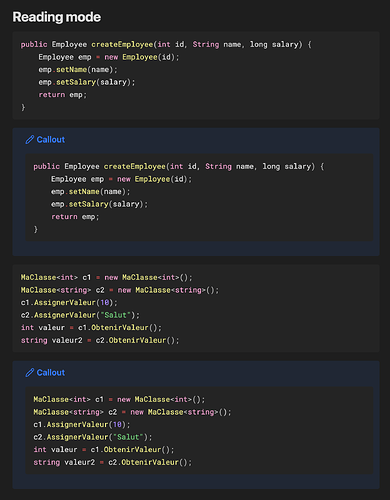Click 'Employee emp = new Employee(id);' in the topmost code block

pyautogui.click(x=109, y=57)
